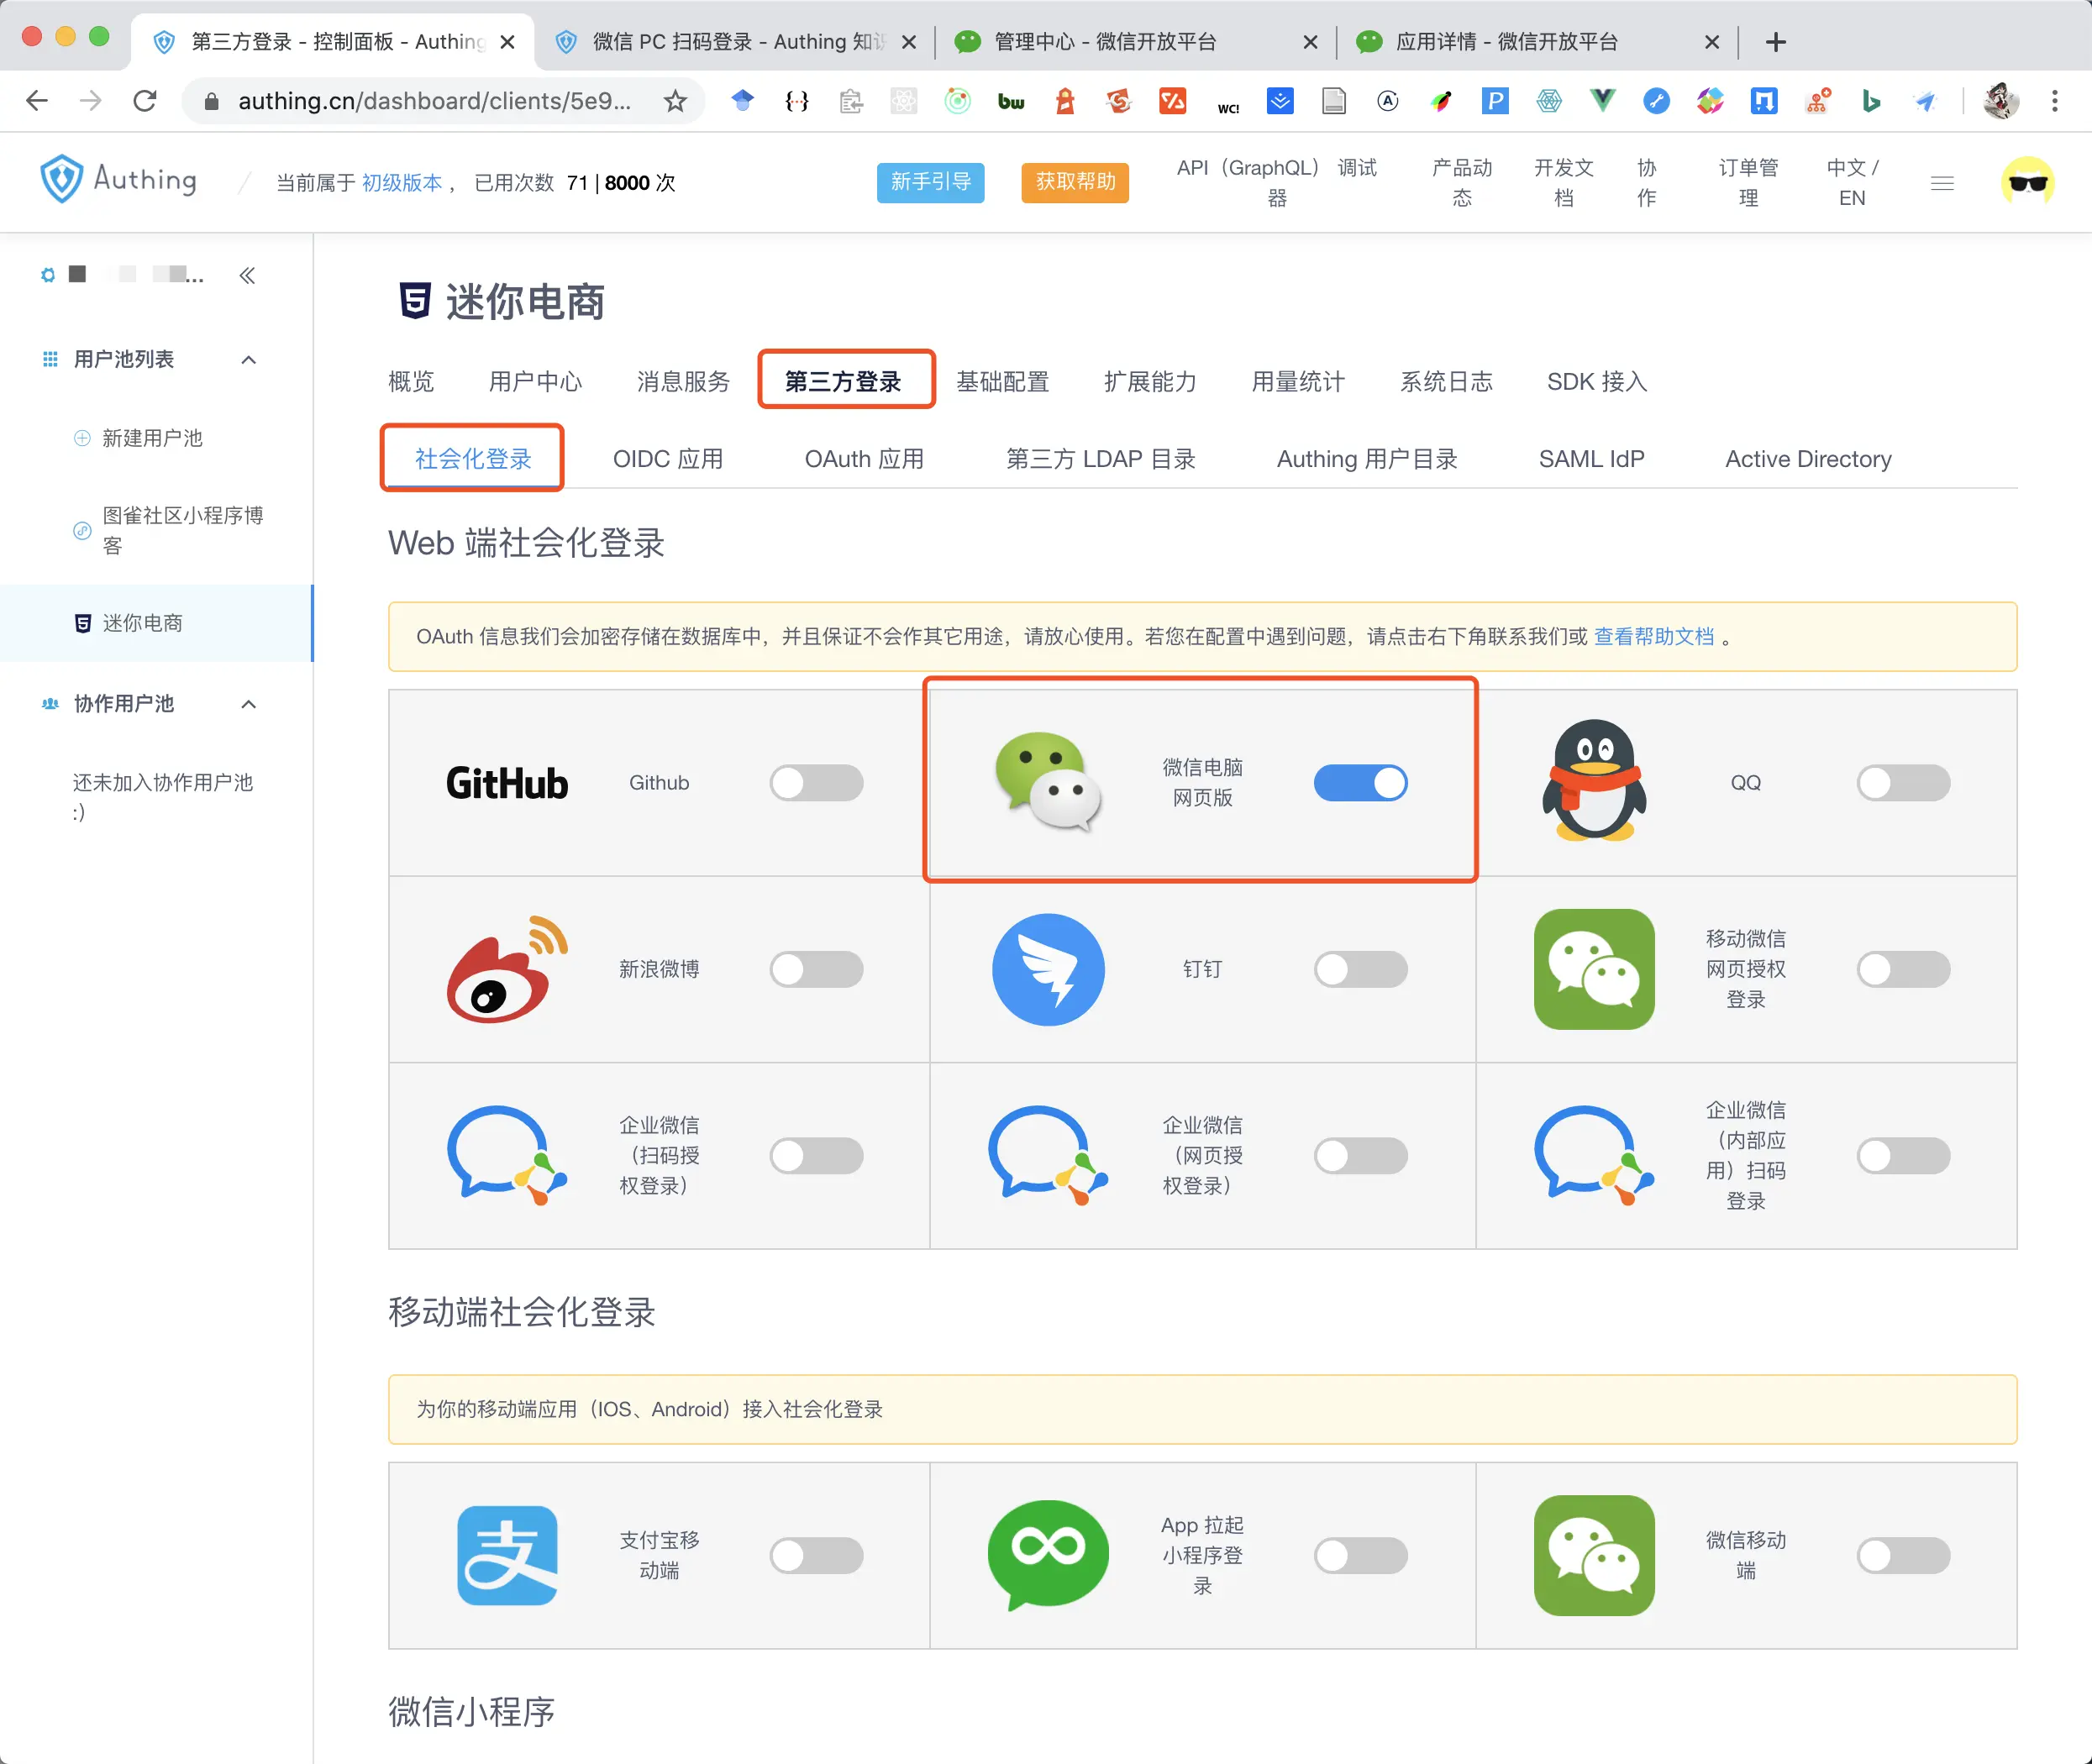Switch to 社会化登录 sub-tab
This screenshot has height=1764, width=2092.
(473, 459)
